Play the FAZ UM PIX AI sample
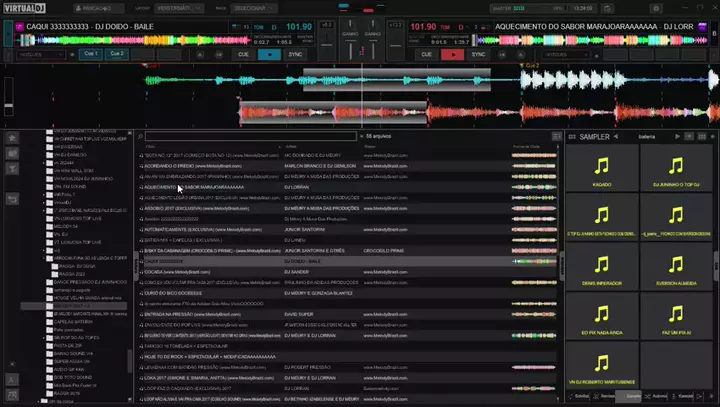Viewport: 720px width, 407px height. 676,316
